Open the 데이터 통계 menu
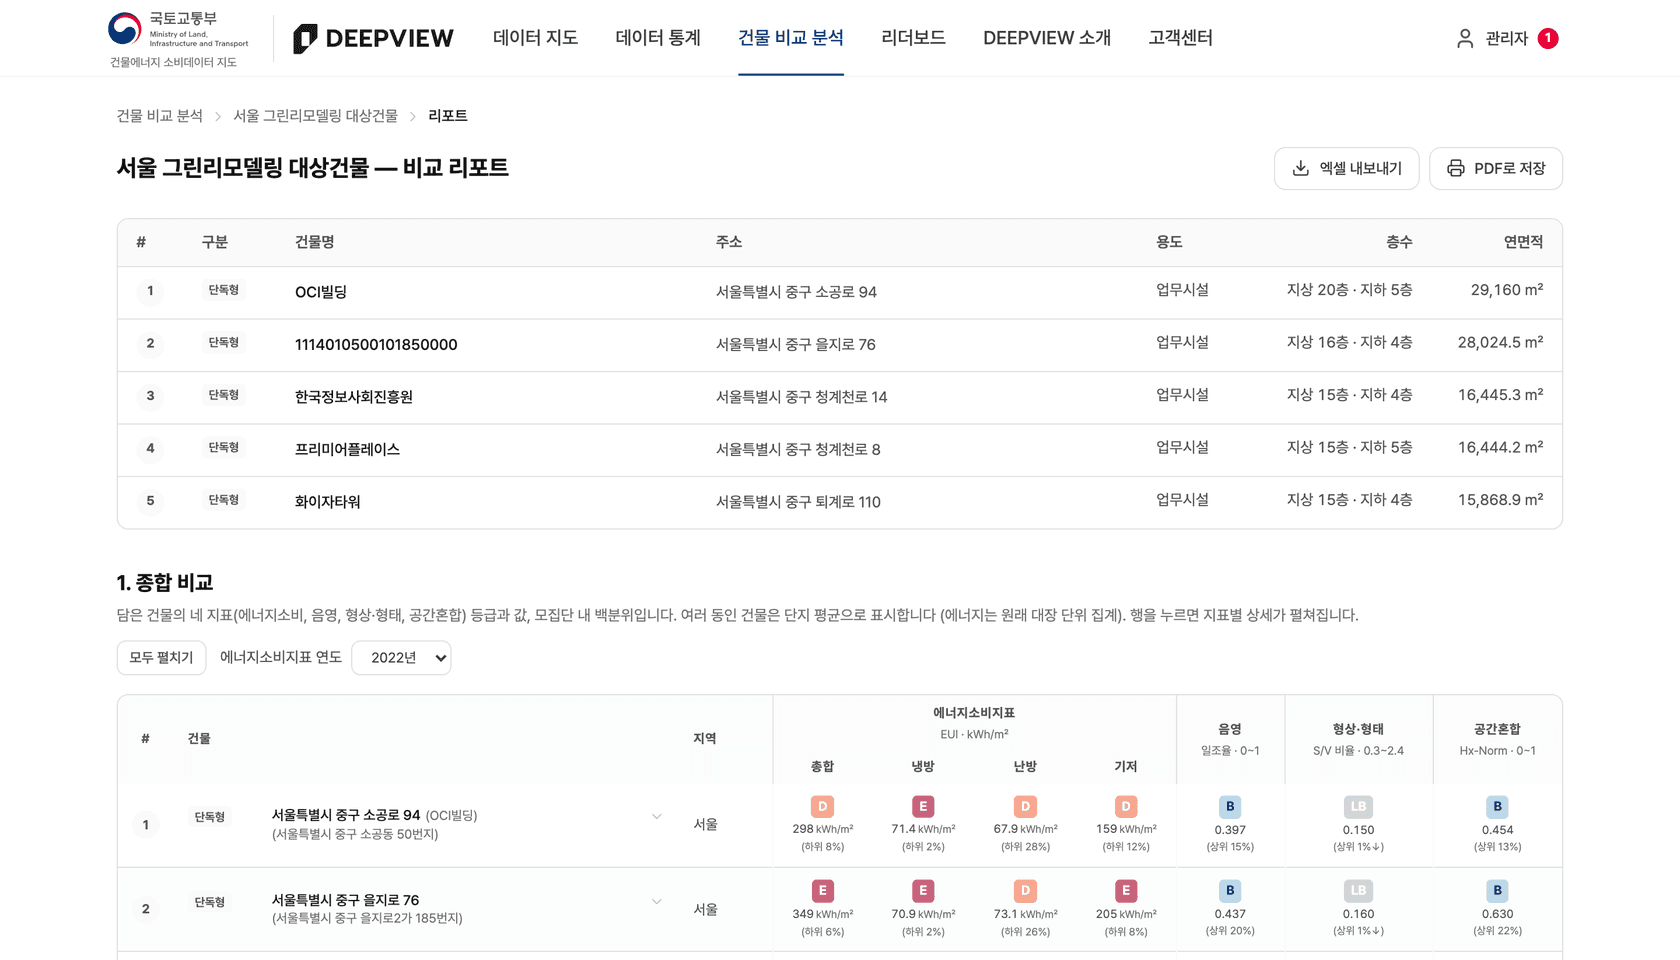Image resolution: width=1680 pixels, height=960 pixels. coord(658,38)
